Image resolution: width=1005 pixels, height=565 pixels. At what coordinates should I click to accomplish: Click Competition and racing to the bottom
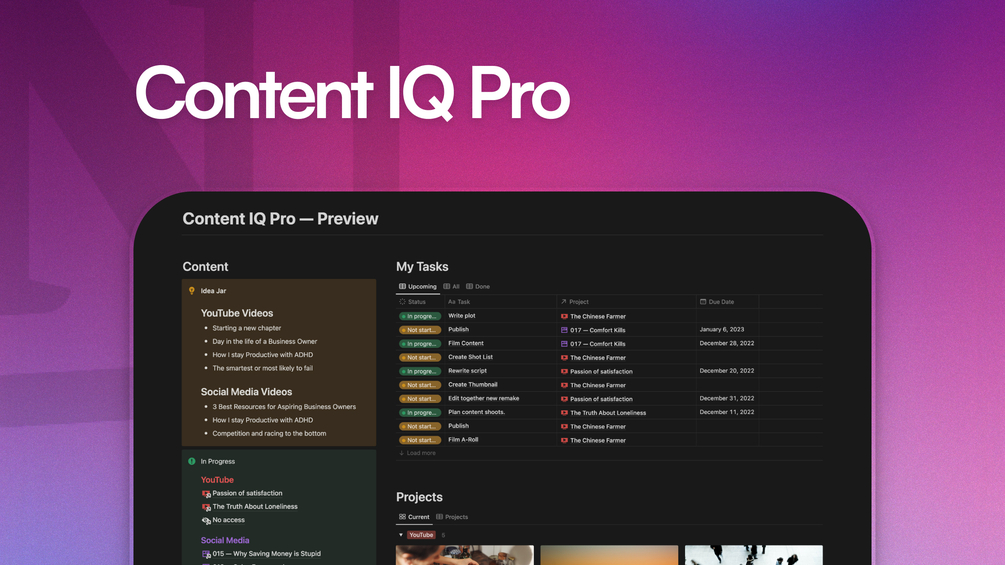269,434
